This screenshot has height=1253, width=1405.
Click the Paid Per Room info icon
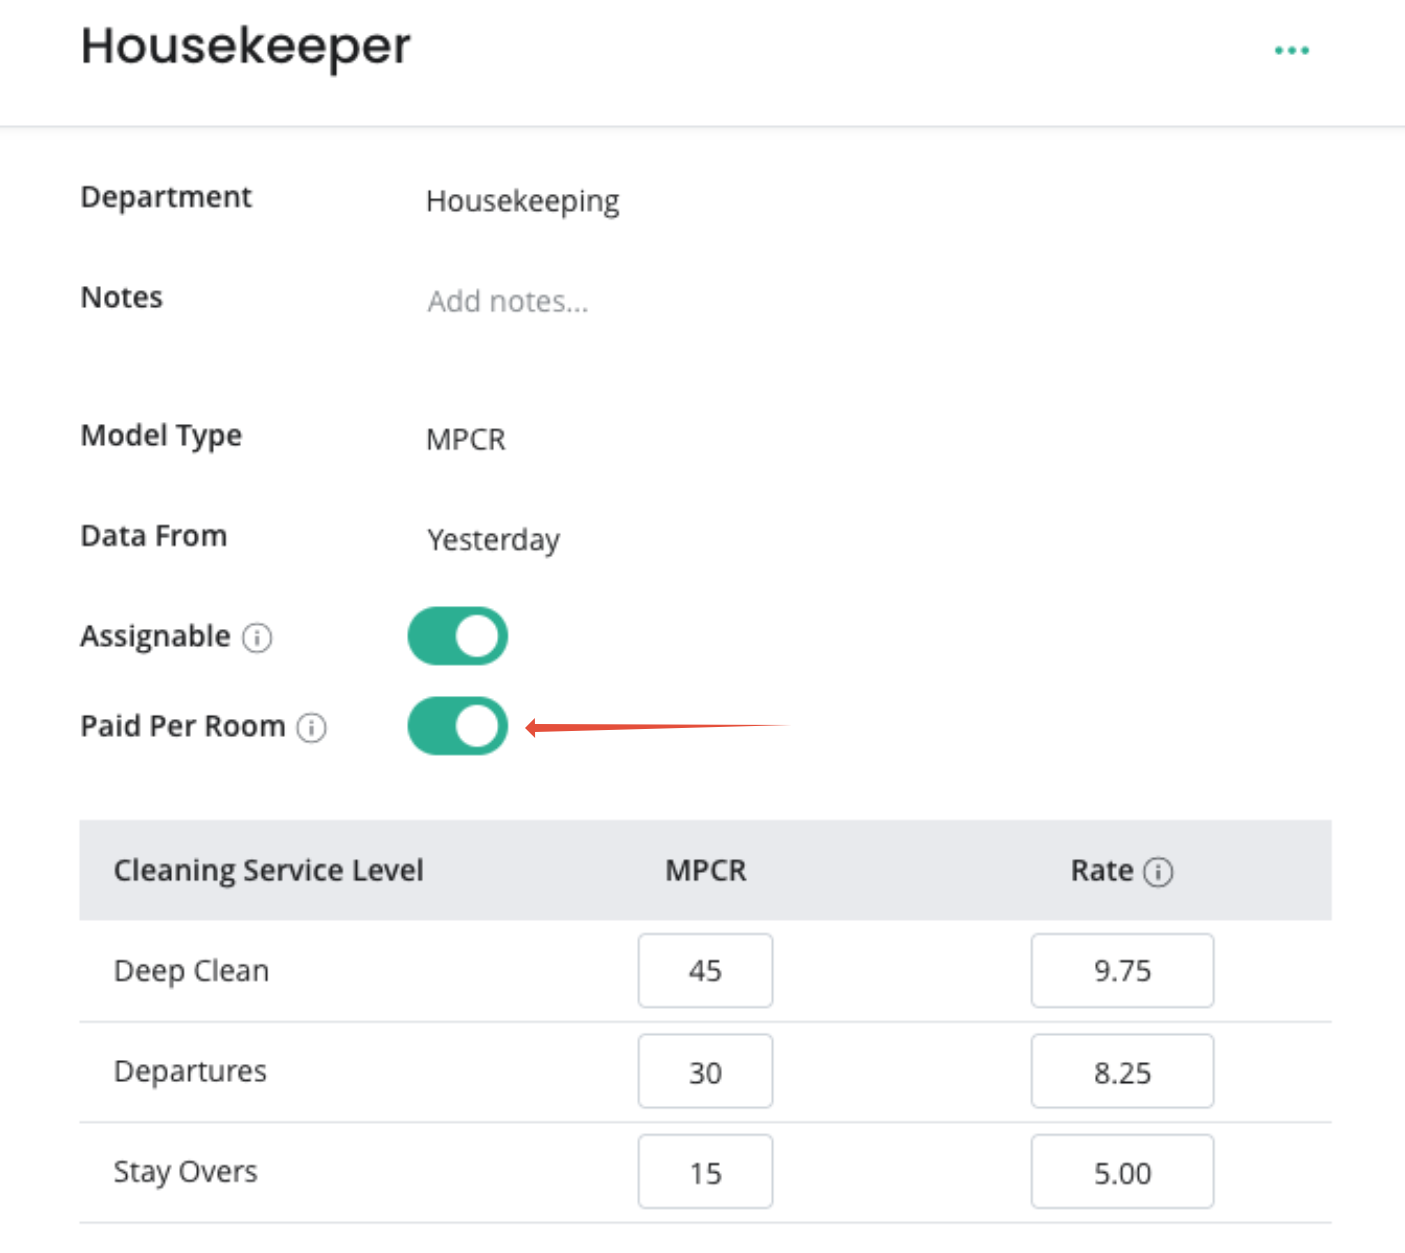coord(312,727)
